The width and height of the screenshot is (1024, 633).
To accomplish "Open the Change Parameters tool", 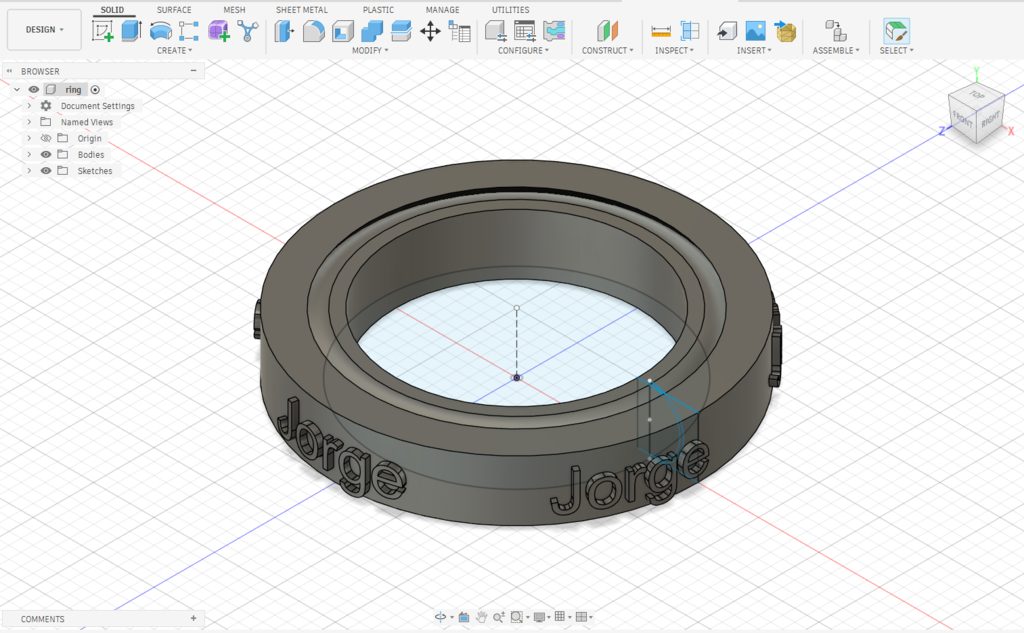I will 460,31.
